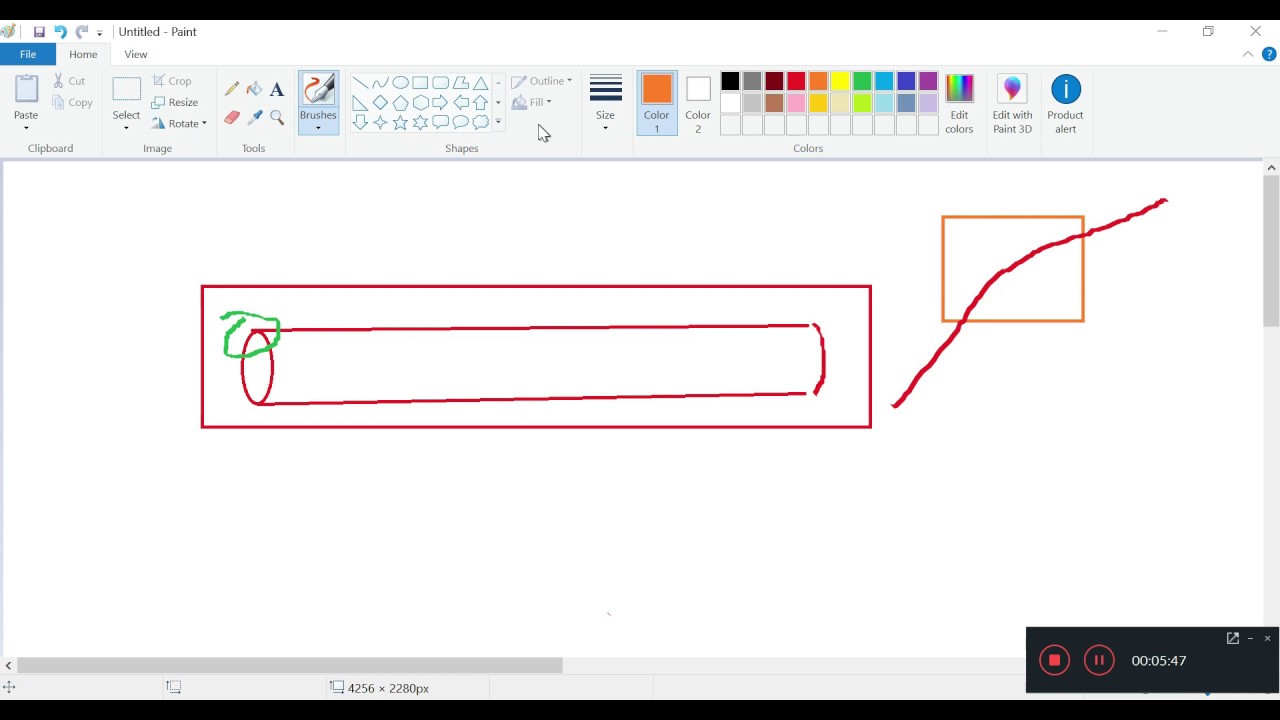
Task: Activate Color 2 background selector
Action: point(698,103)
